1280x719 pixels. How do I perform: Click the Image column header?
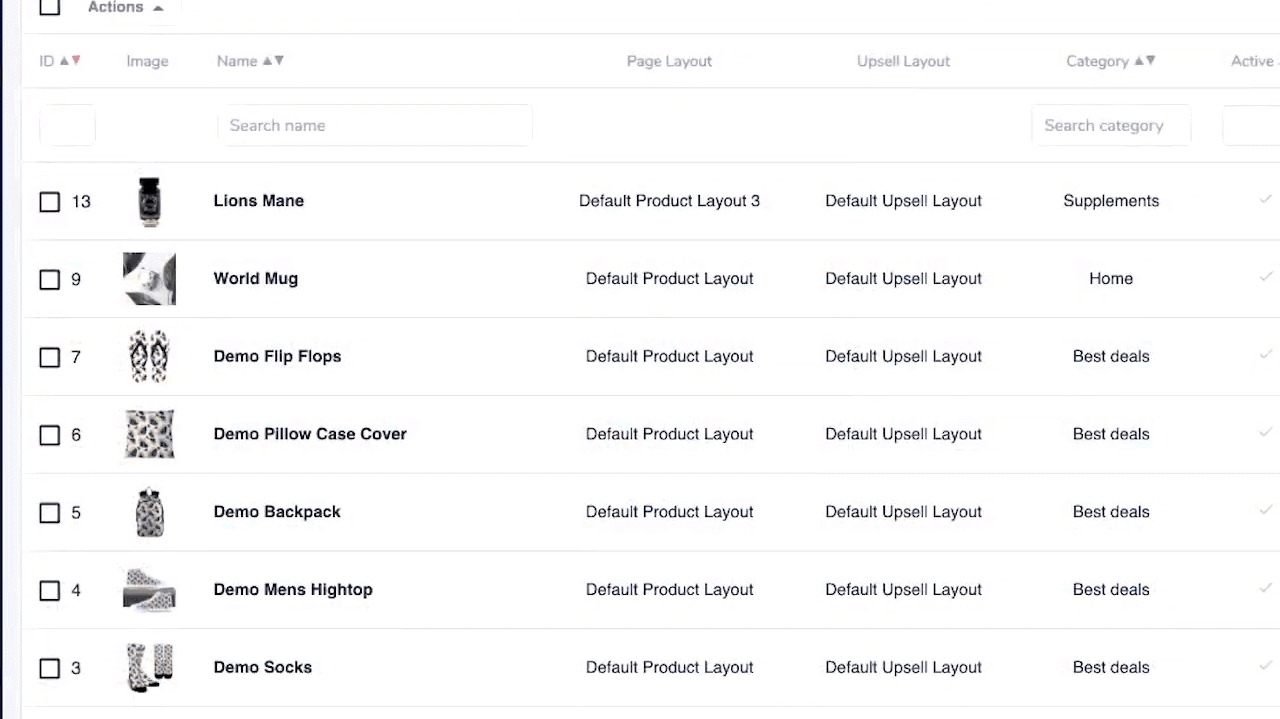coord(147,61)
